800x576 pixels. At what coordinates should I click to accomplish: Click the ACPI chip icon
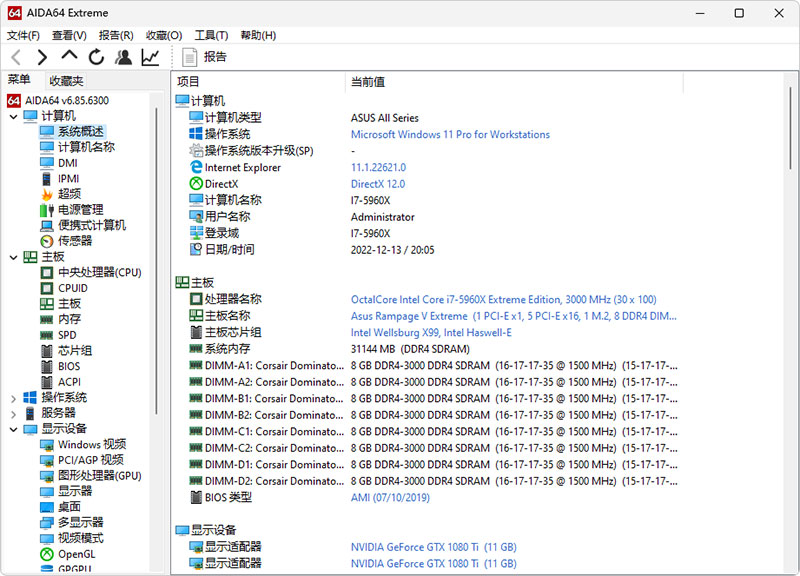click(46, 382)
